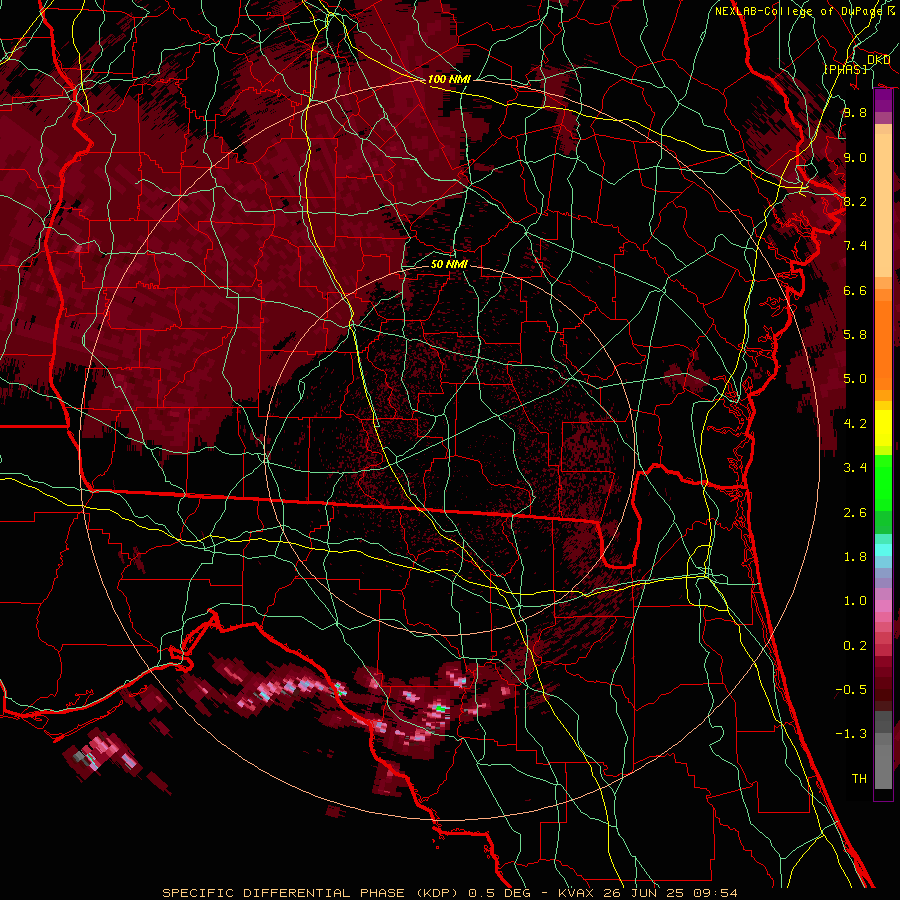The width and height of the screenshot is (900, 900).
Task: Click the 1.0 legend value
Action: click(855, 601)
